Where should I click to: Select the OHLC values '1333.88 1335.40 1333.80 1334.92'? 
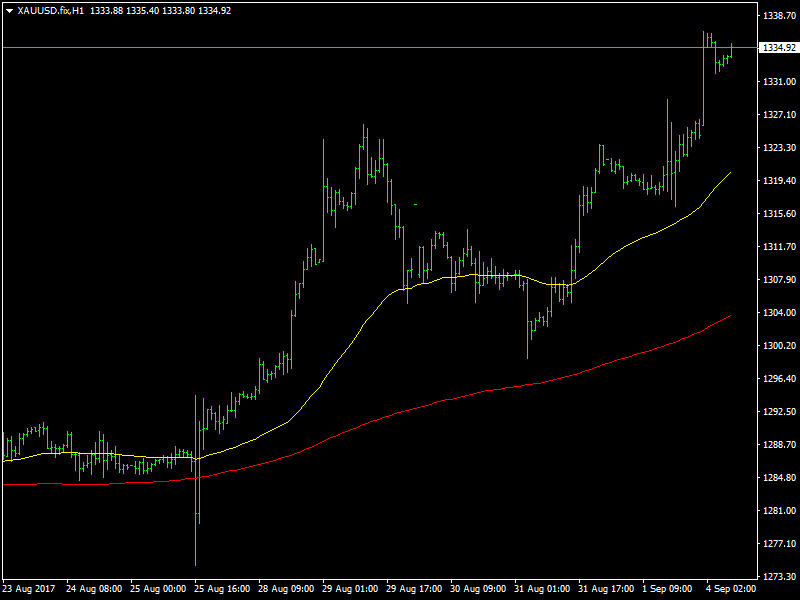161,11
